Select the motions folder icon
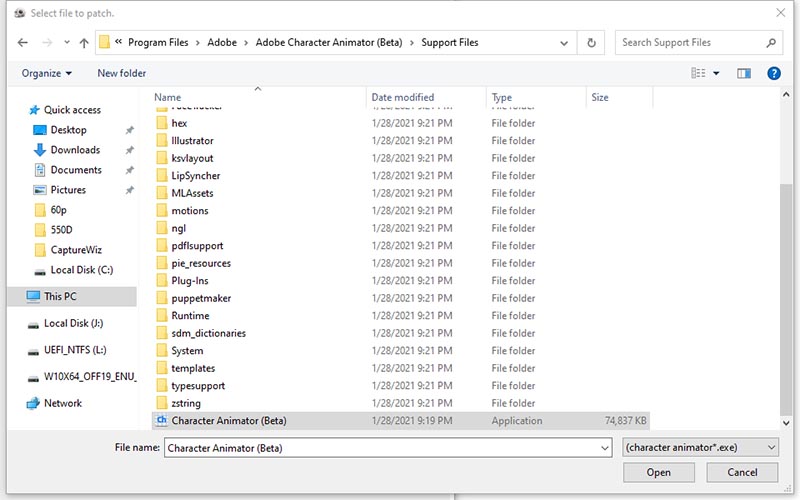Screen dimensions: 800x500 162,211
